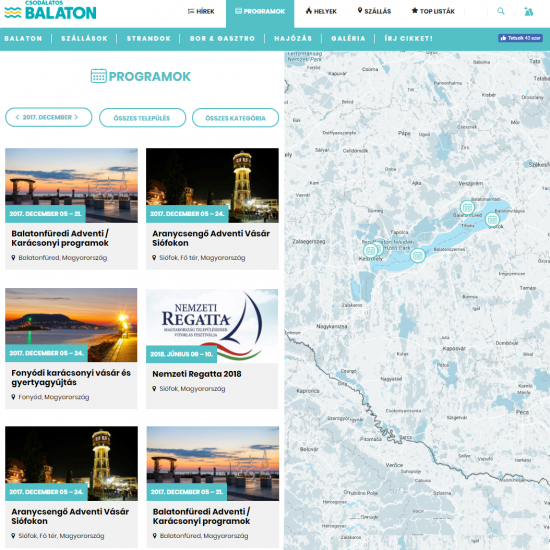
Task: Open the Helyek menu item
Action: pyautogui.click(x=321, y=11)
